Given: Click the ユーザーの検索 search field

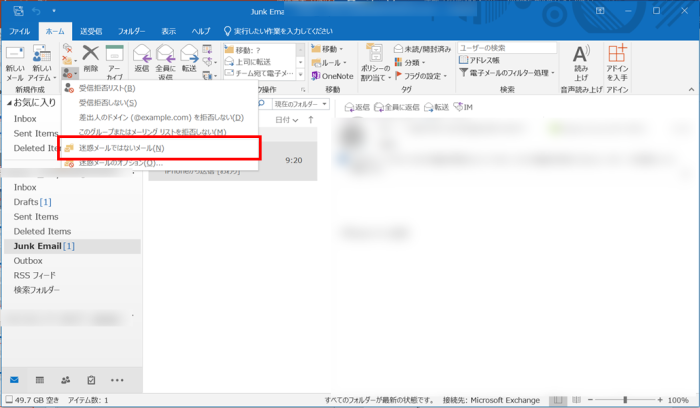Looking at the screenshot, I should tap(506, 47).
